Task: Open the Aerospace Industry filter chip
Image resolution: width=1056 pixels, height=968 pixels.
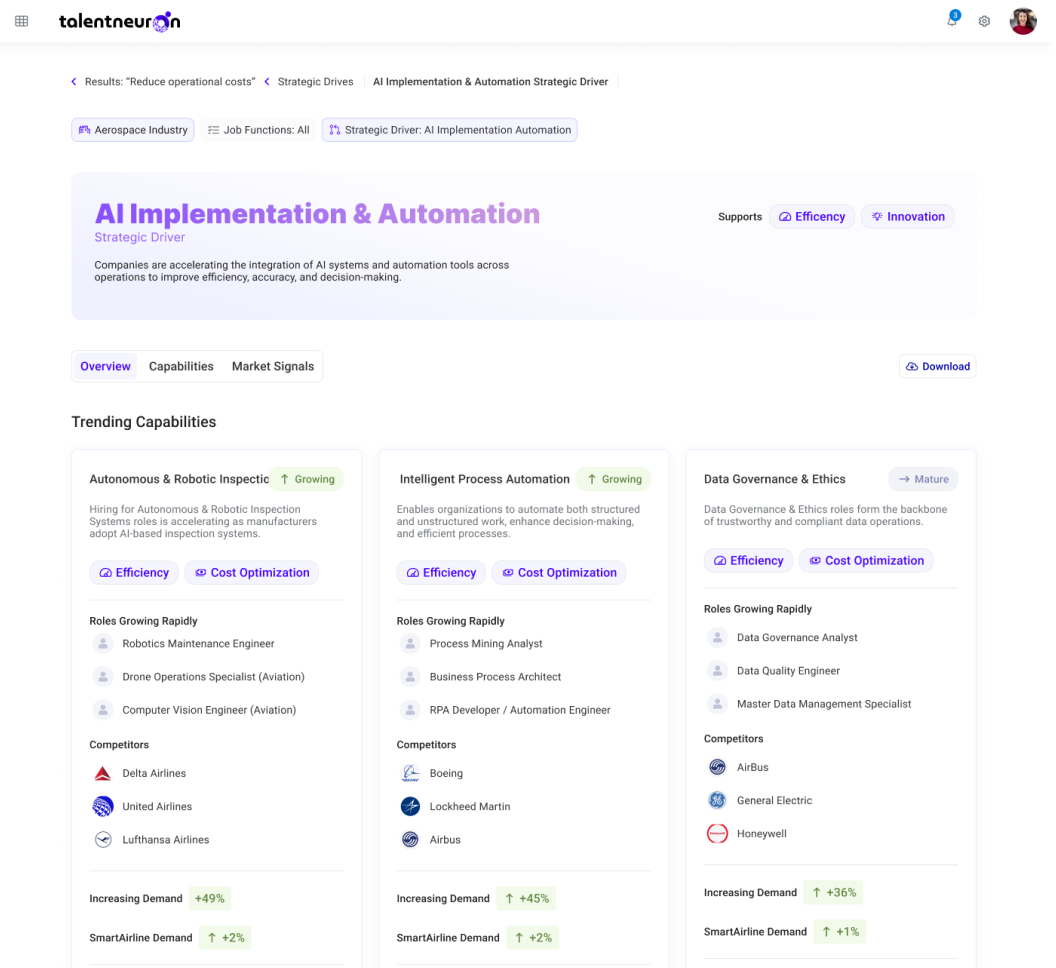Action: pyautogui.click(x=132, y=130)
